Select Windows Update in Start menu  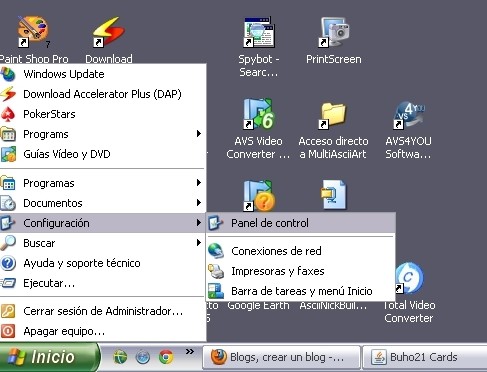(x=102, y=74)
